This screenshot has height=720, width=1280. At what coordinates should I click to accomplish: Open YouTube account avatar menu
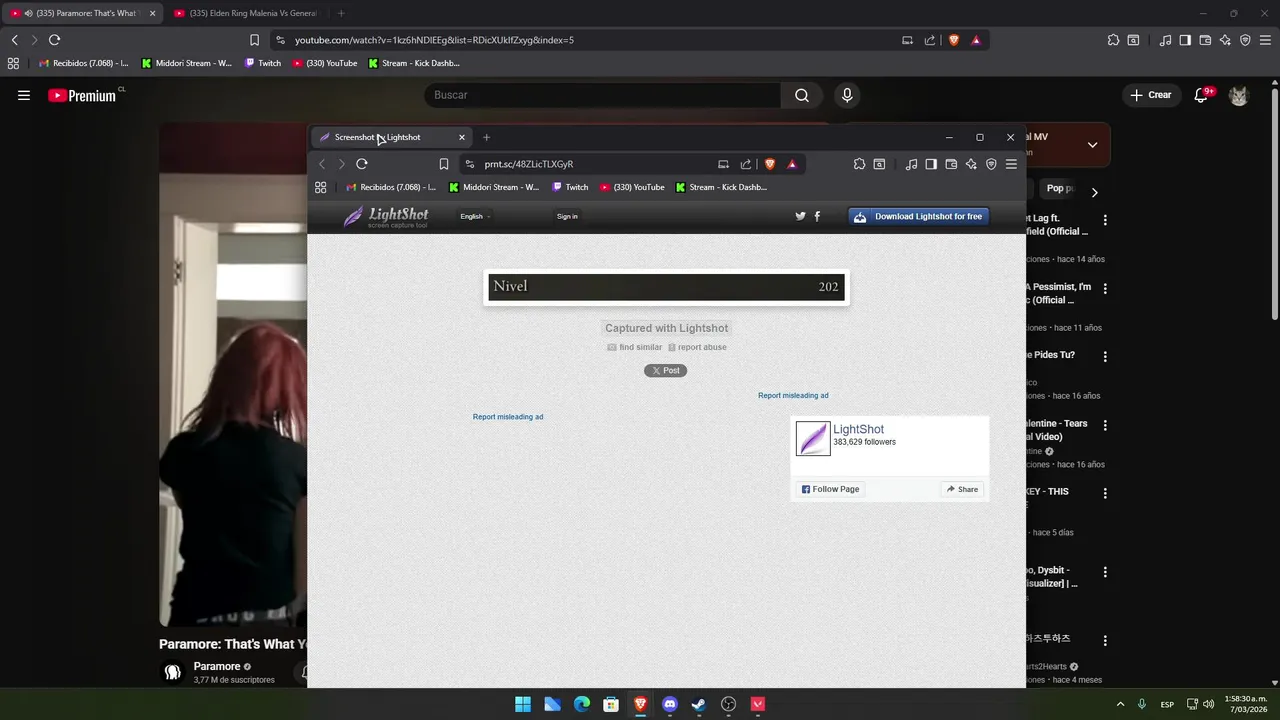(x=1239, y=95)
